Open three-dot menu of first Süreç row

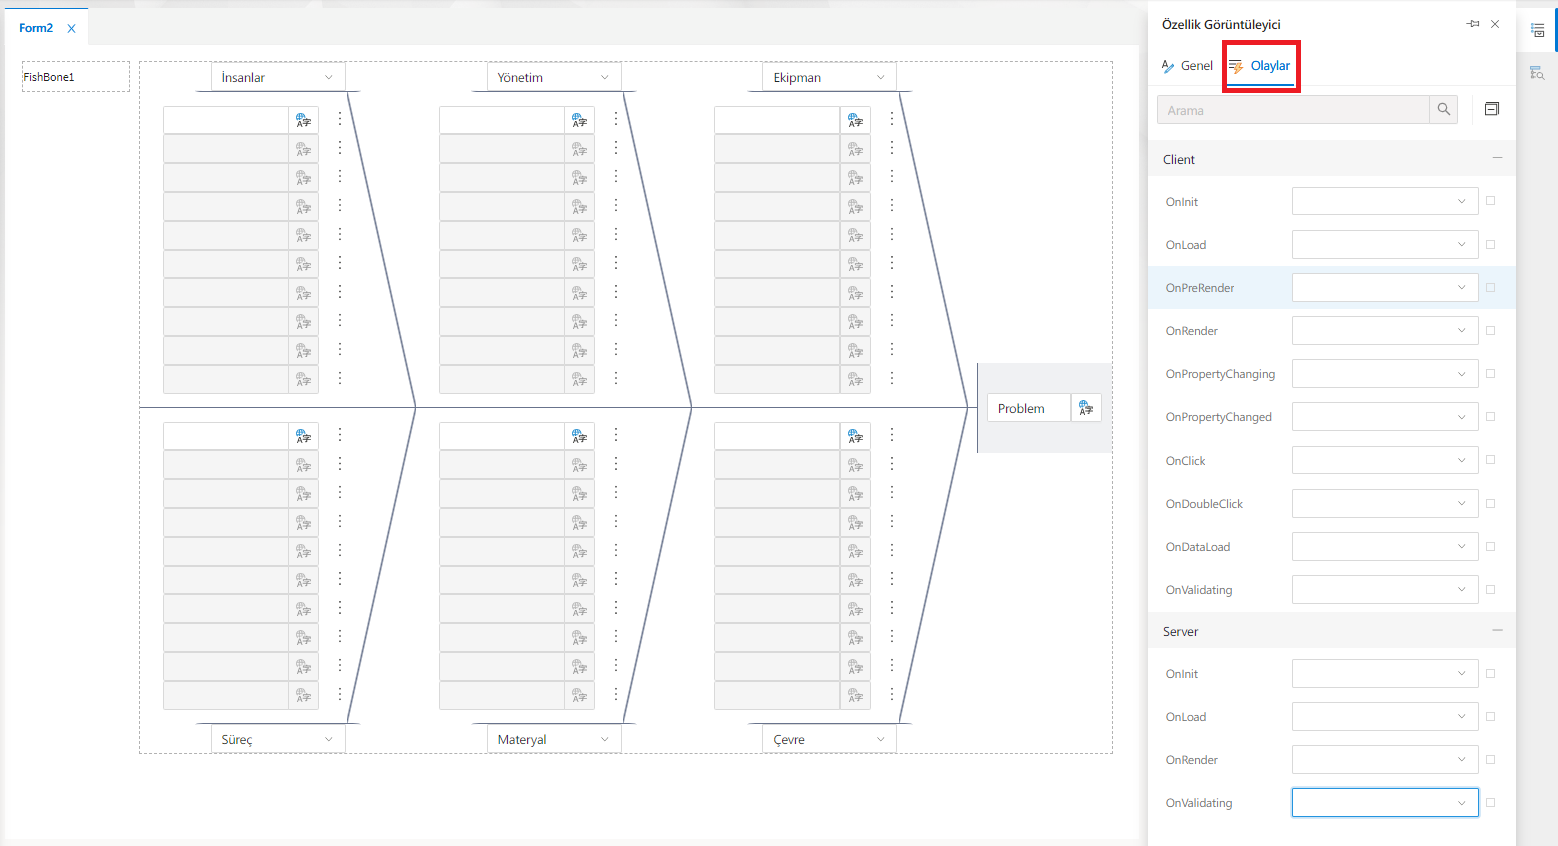pyautogui.click(x=340, y=435)
